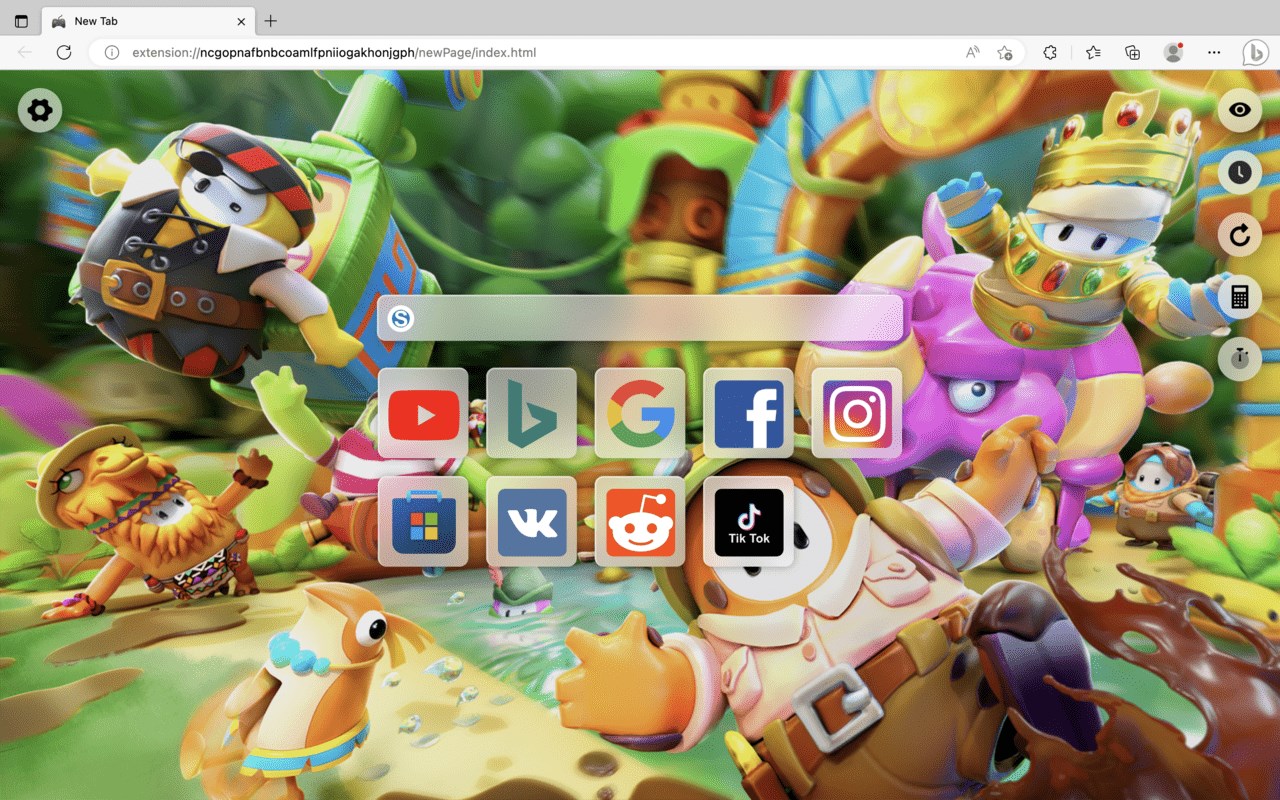1280x800 pixels.
Task: Open the browser Settings and more menu
Action: click(x=1214, y=52)
